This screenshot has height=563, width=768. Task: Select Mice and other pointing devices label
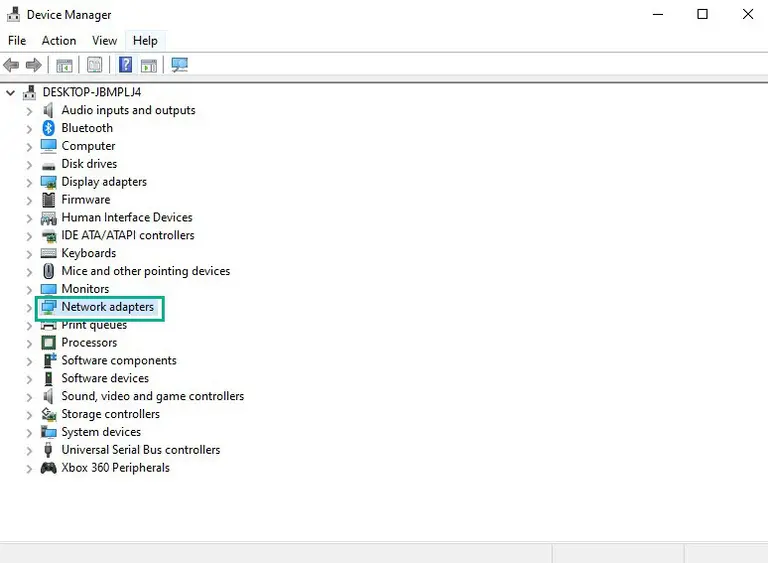[145, 271]
